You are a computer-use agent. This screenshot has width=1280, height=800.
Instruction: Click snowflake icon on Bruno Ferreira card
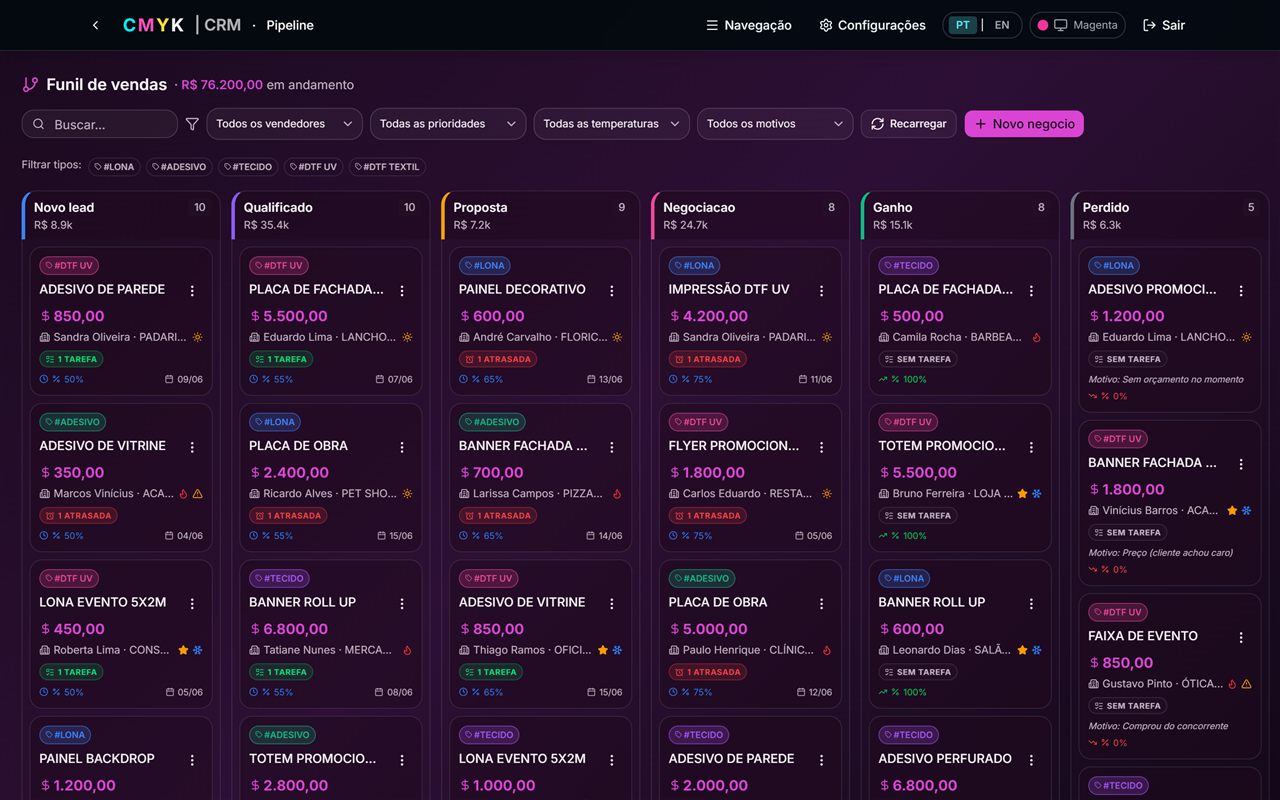click(x=1037, y=494)
